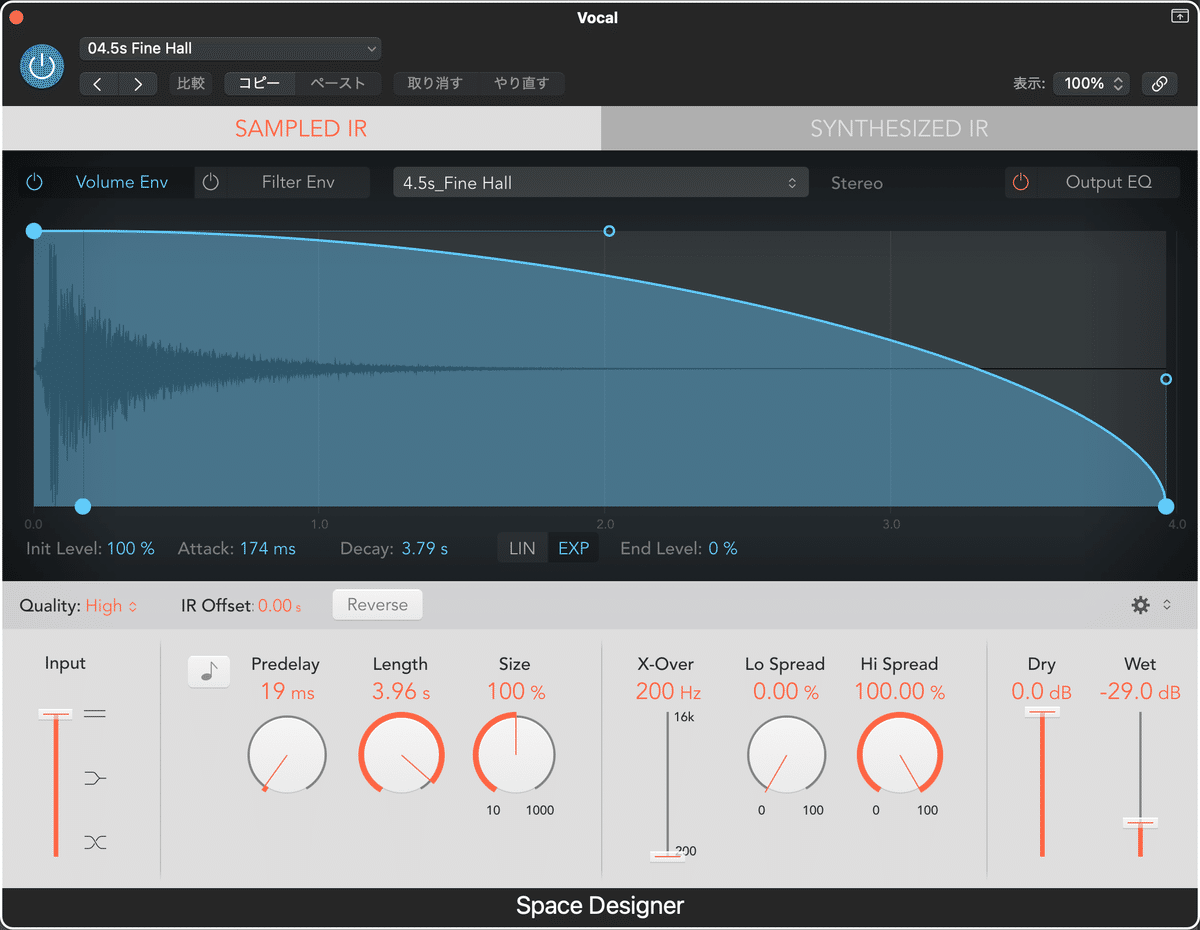Select the Volume Env view
Viewport: 1200px width, 930px height.
click(122, 182)
